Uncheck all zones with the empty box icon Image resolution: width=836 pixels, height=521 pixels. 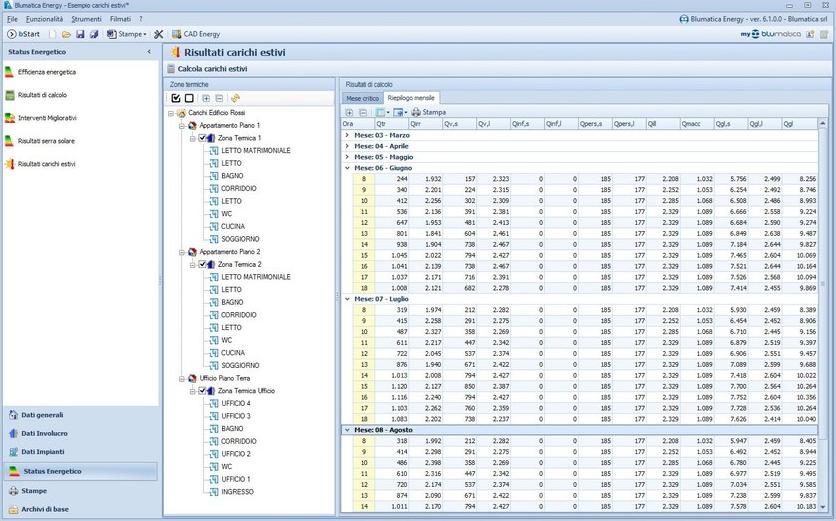[x=189, y=98]
